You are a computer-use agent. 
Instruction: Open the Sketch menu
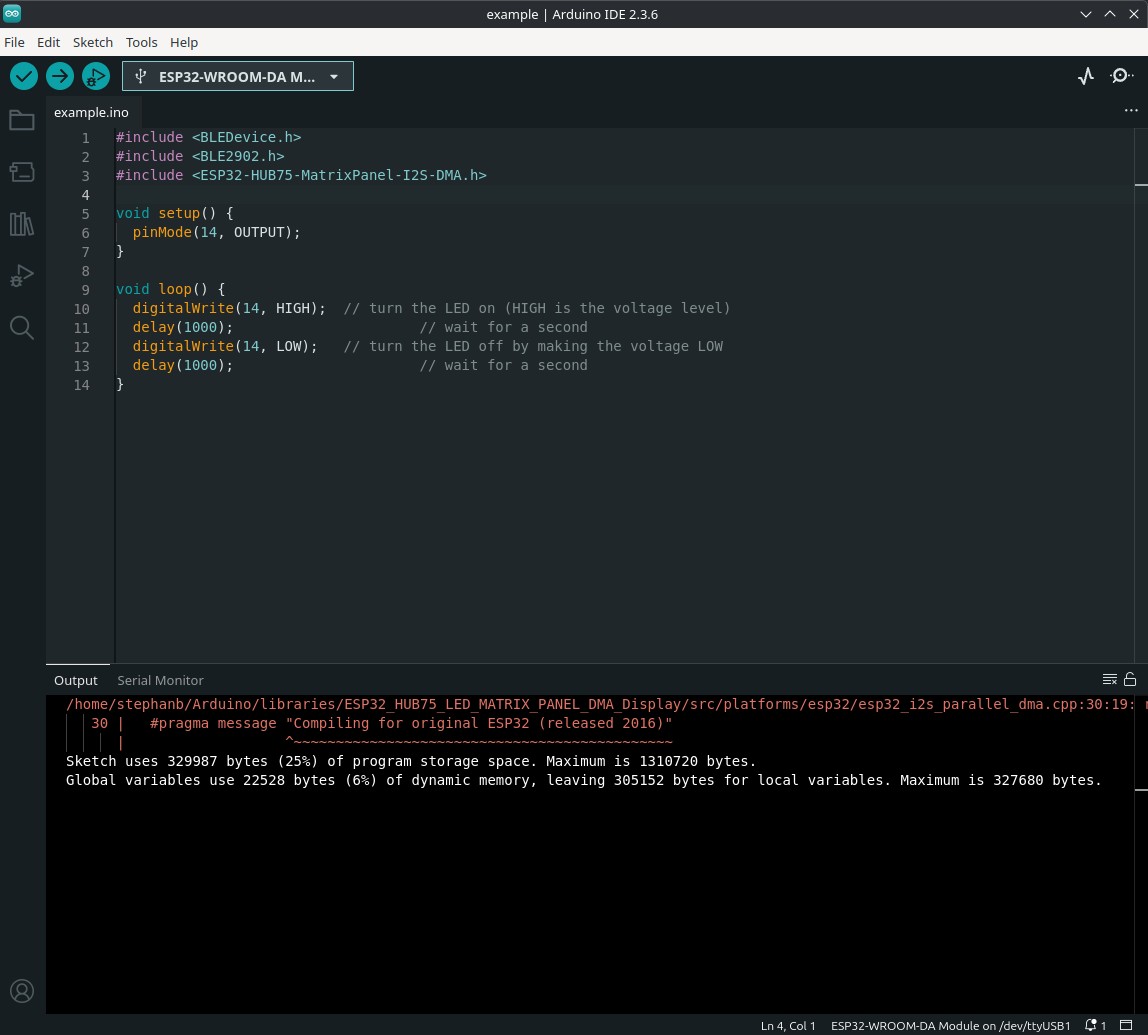[92, 42]
